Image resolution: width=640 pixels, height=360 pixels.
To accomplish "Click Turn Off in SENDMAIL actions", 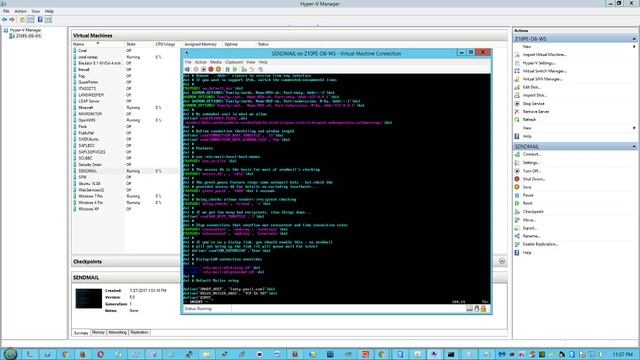I will click(531, 171).
